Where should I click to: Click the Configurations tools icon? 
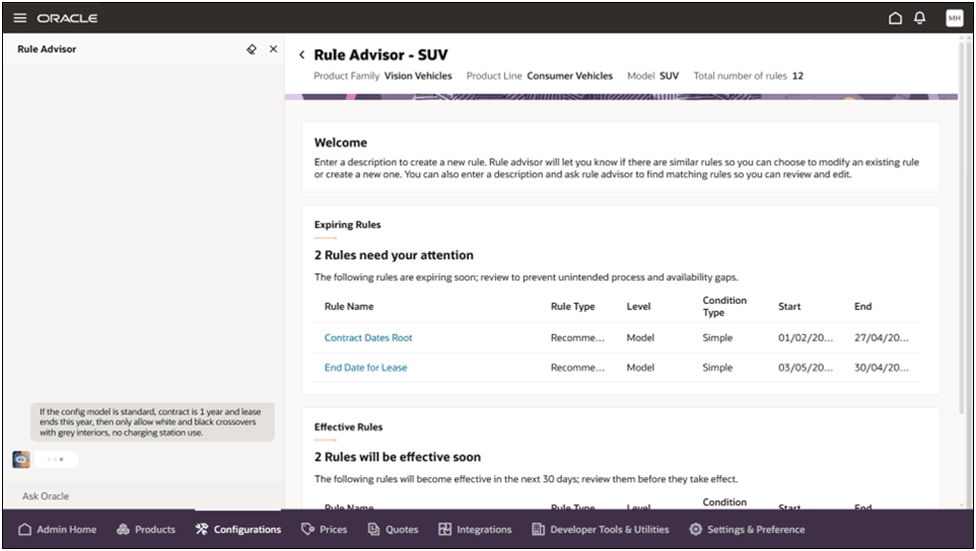(202, 529)
